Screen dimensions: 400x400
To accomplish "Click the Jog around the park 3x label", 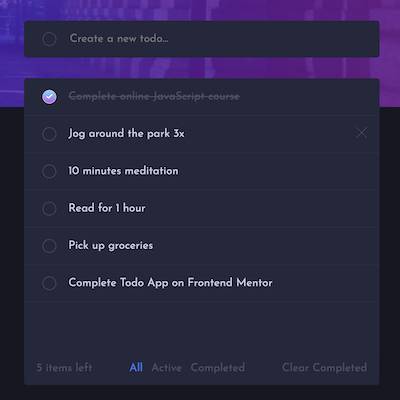I will [126, 134].
